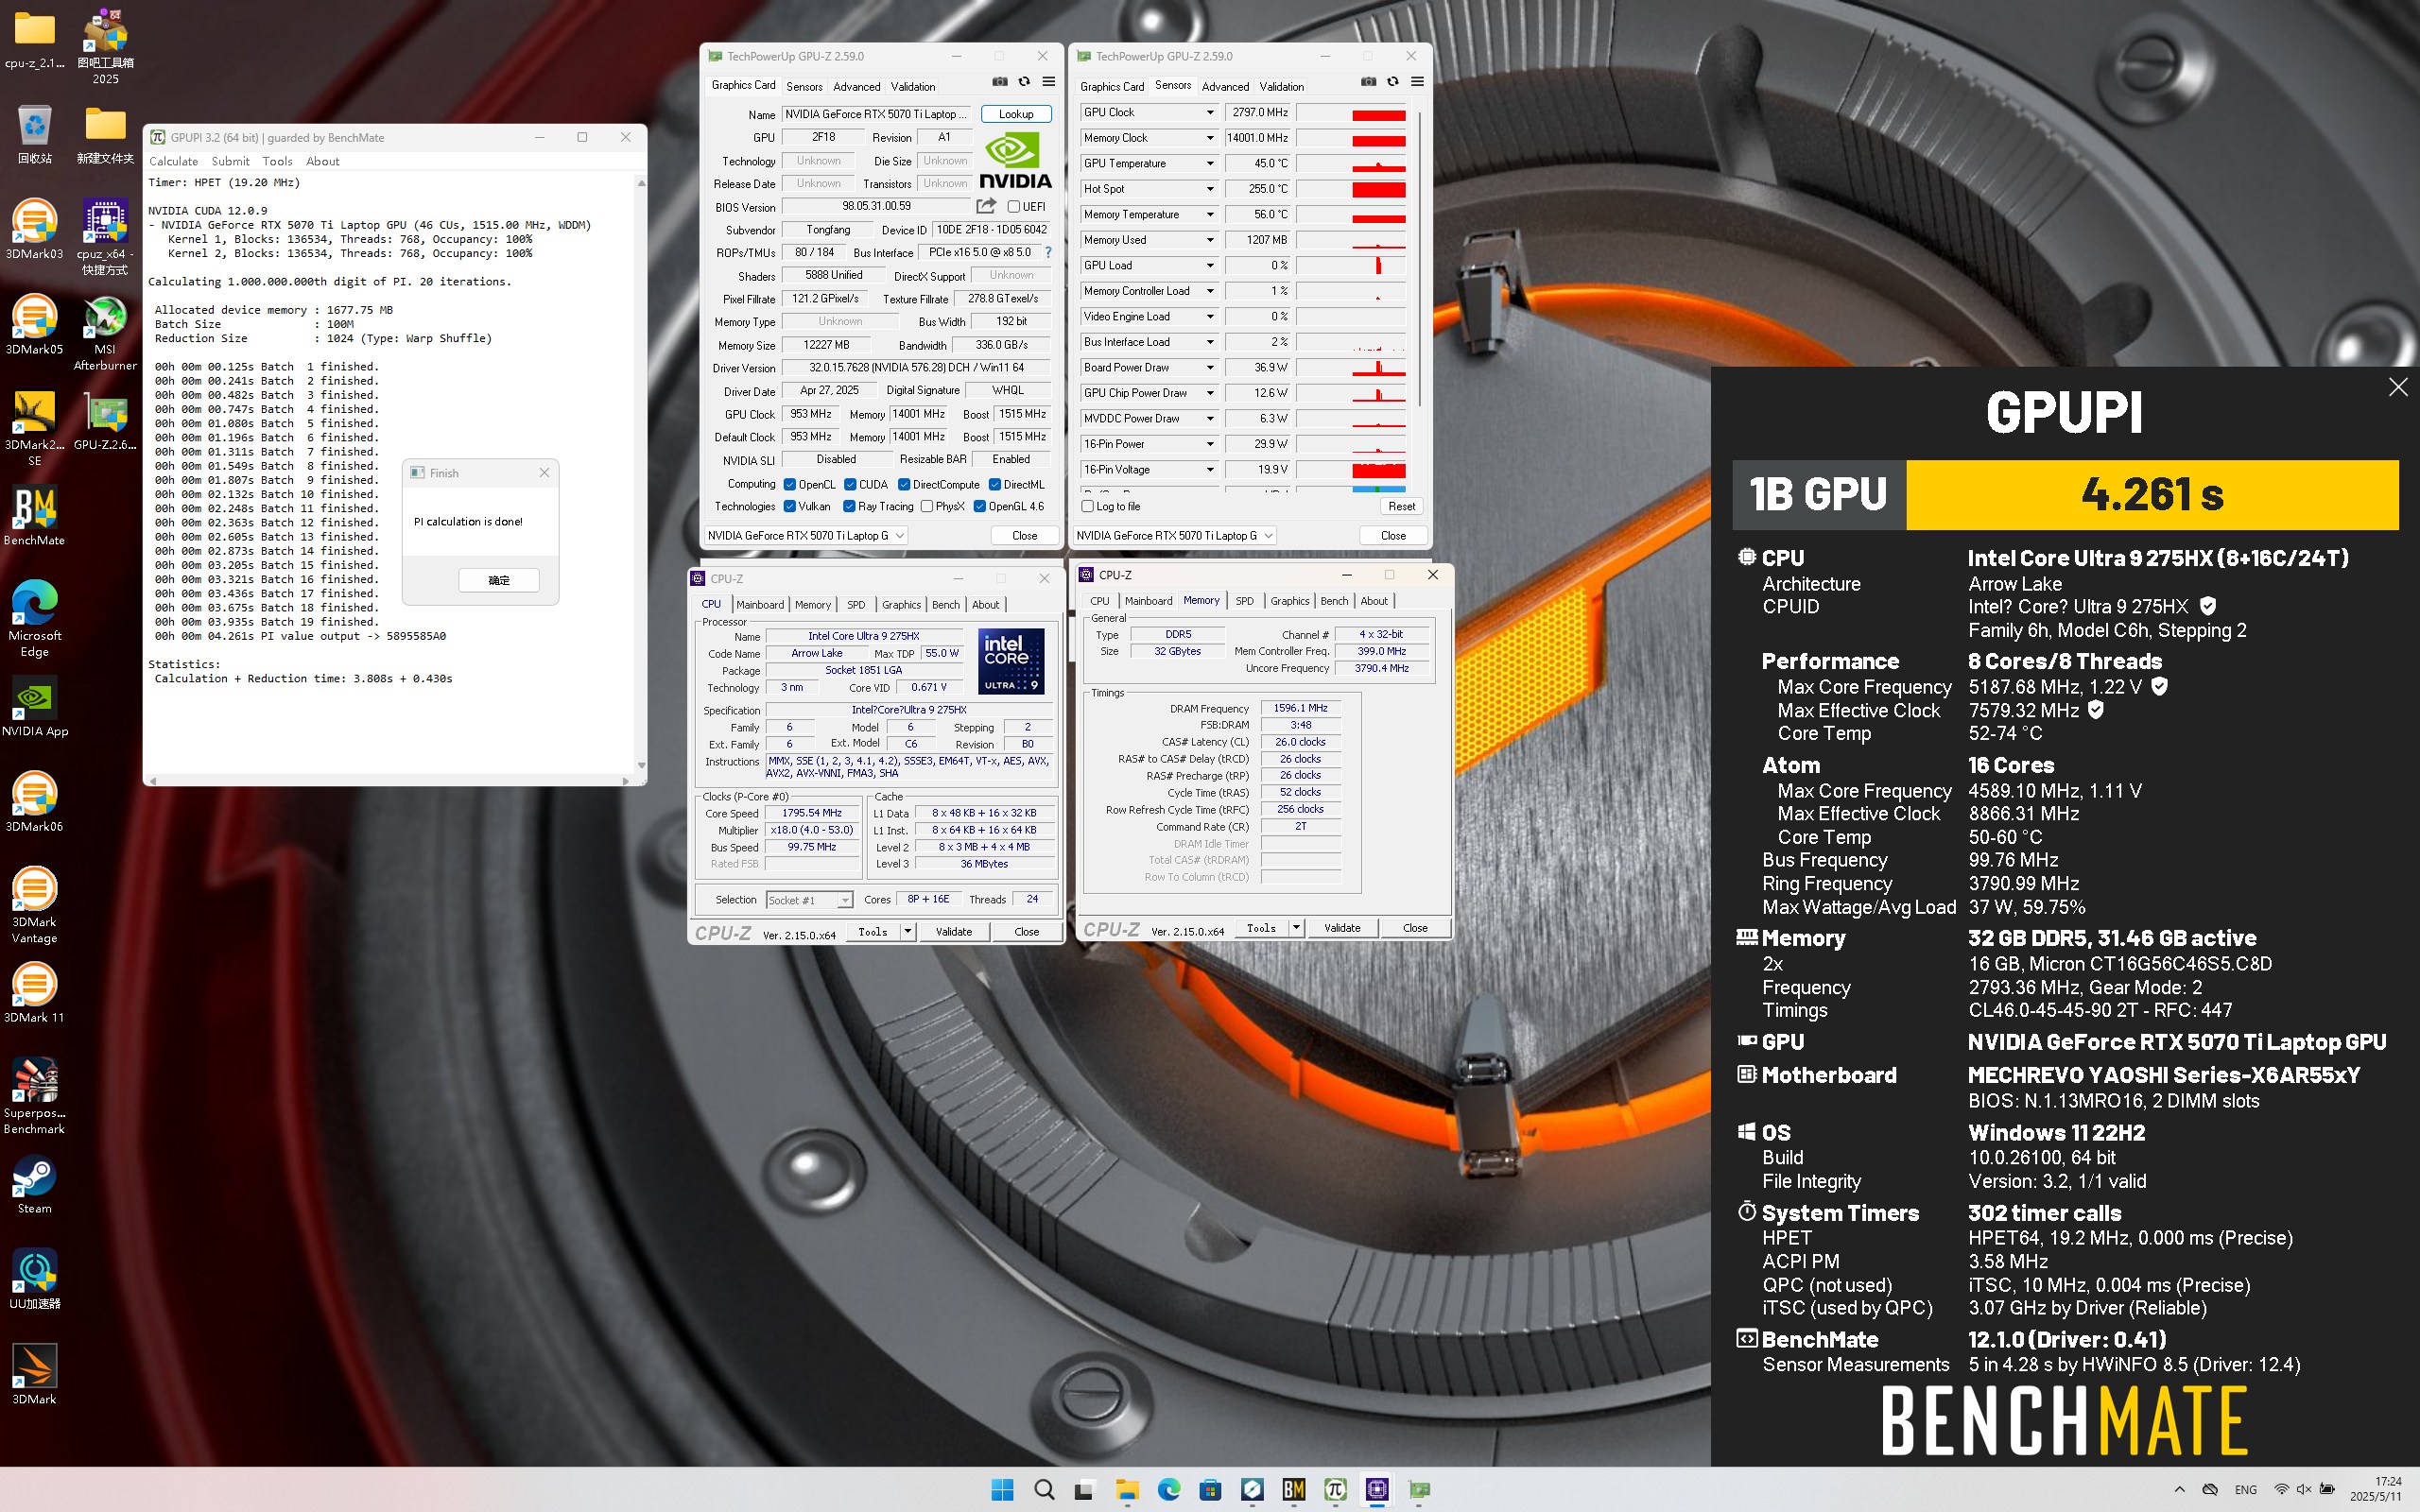Image resolution: width=2420 pixels, height=1512 pixels.
Task: Expand the GPU Temperature sensor dropdown
Action: [1210, 164]
